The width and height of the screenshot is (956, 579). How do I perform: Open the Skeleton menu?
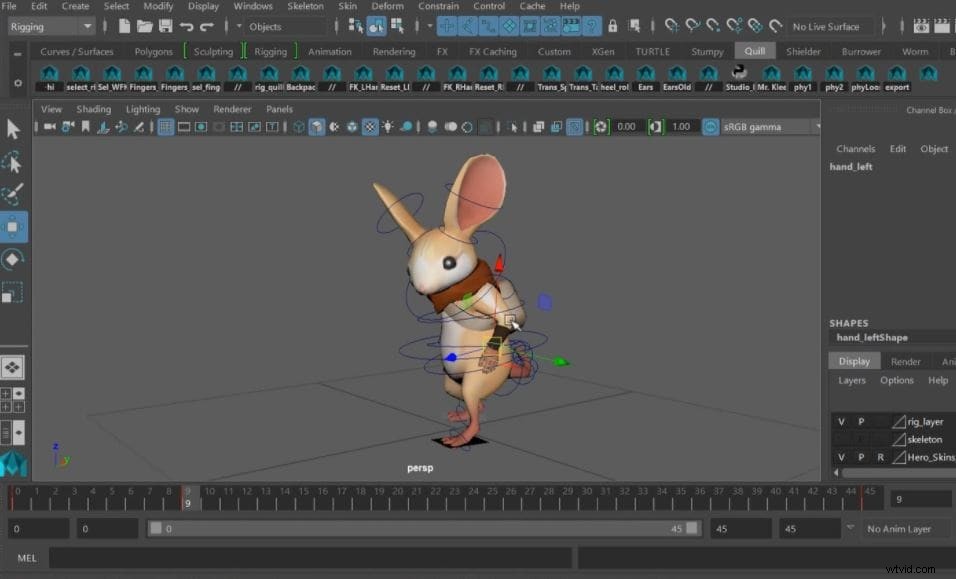[x=305, y=6]
